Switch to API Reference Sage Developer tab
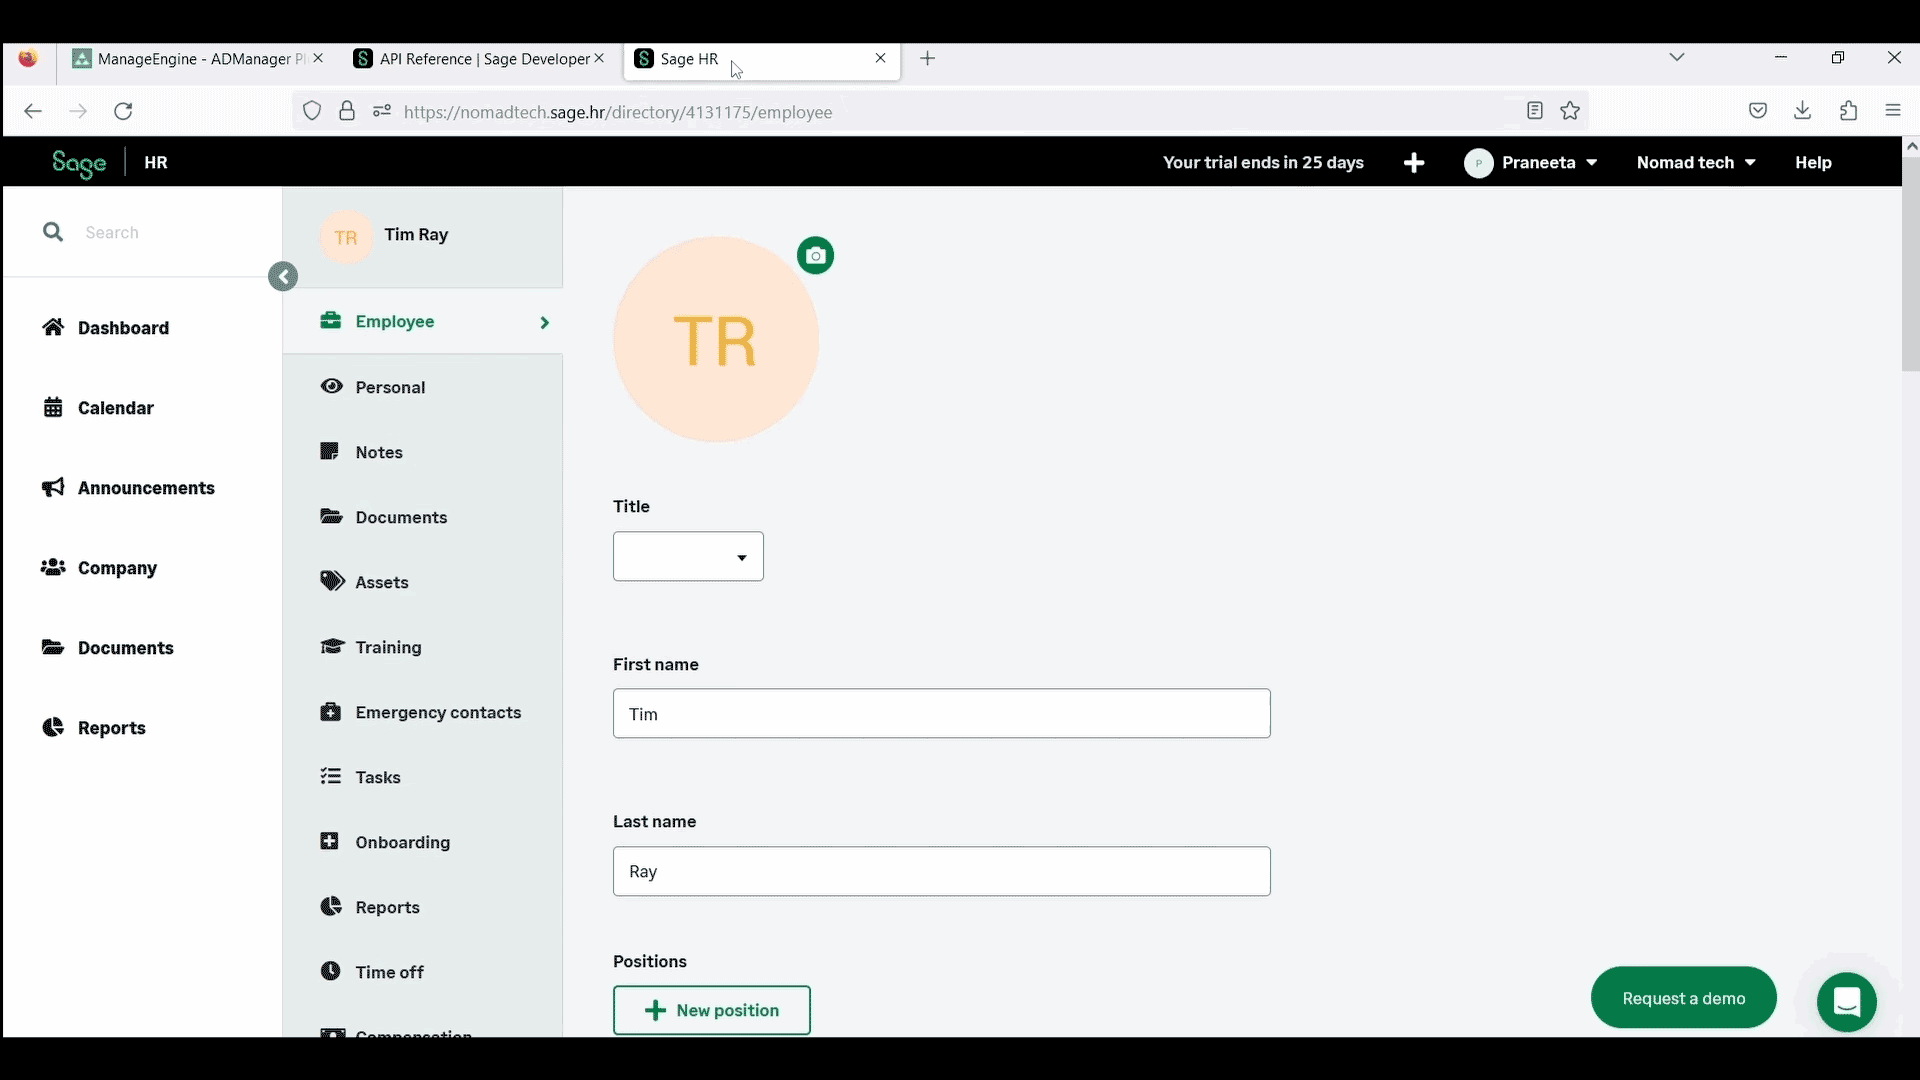 click(475, 59)
